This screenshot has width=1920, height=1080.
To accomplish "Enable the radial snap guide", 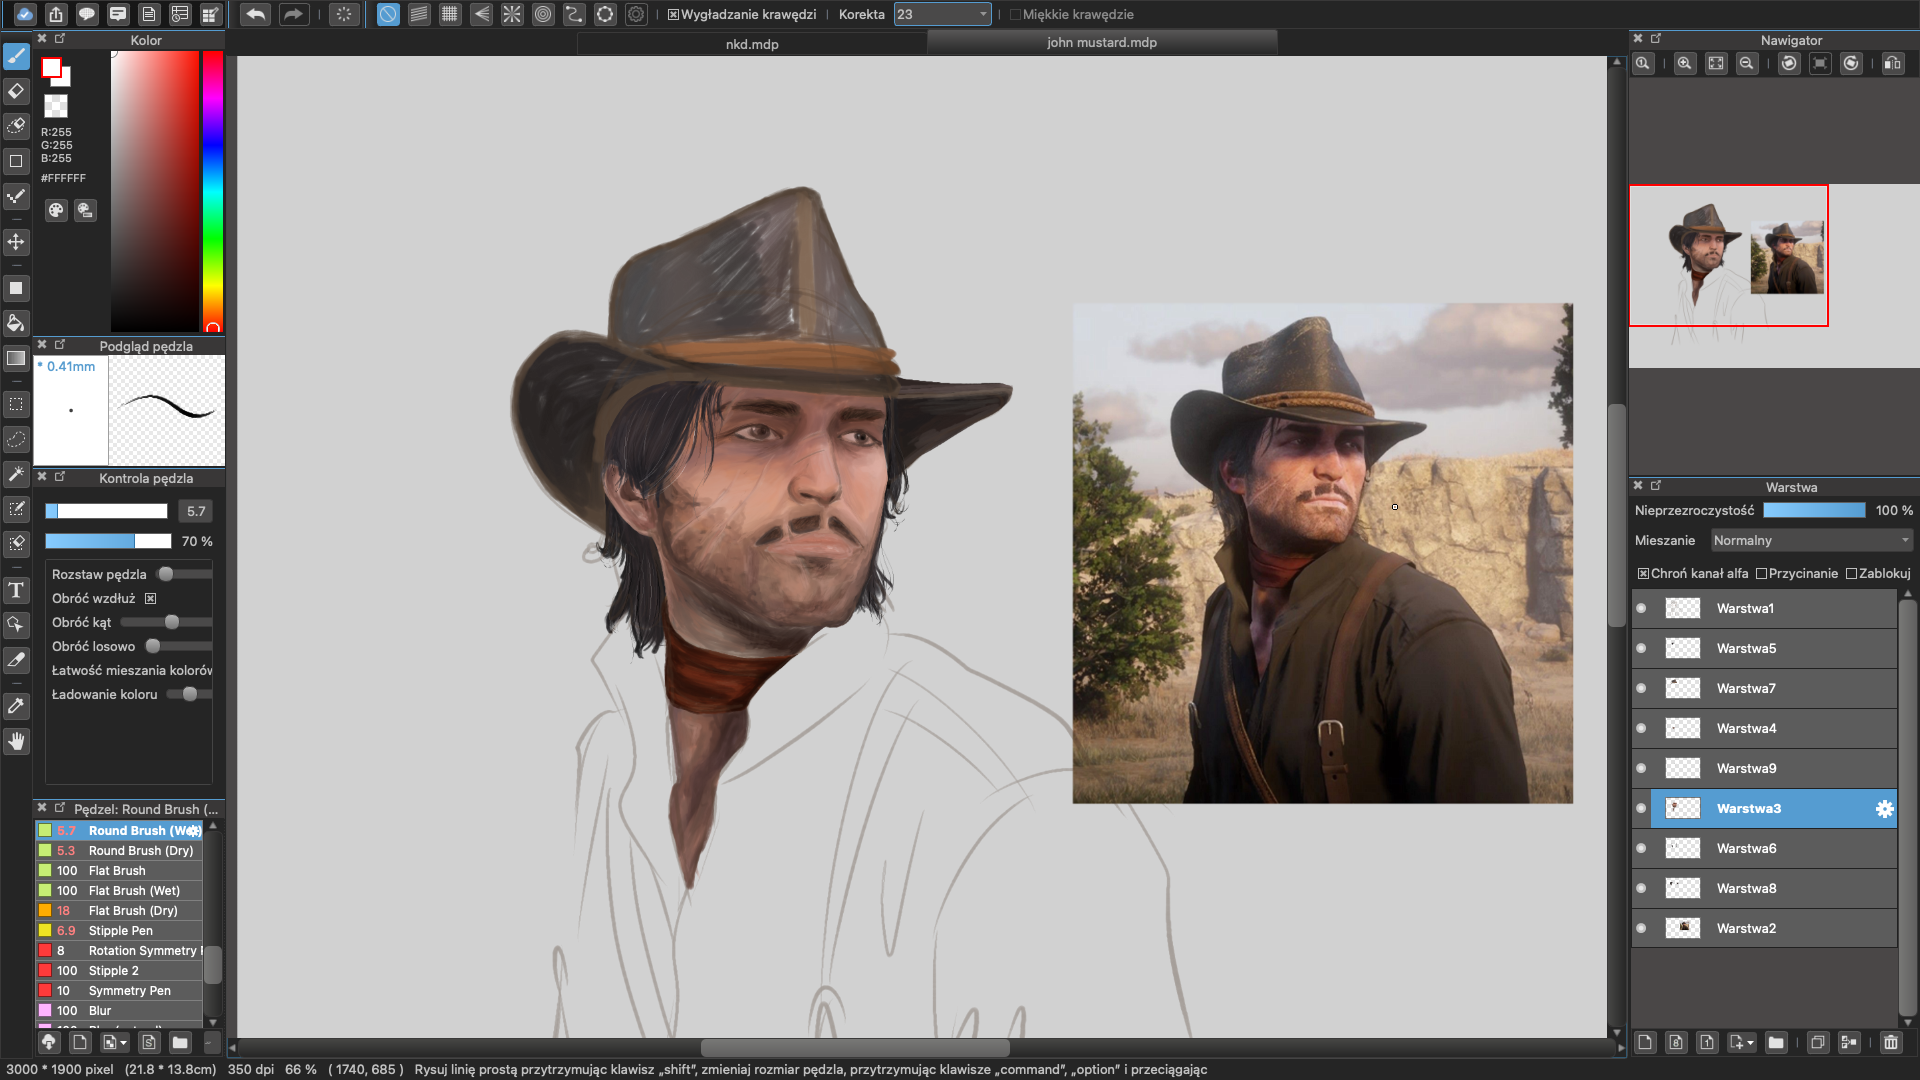I will 512,14.
